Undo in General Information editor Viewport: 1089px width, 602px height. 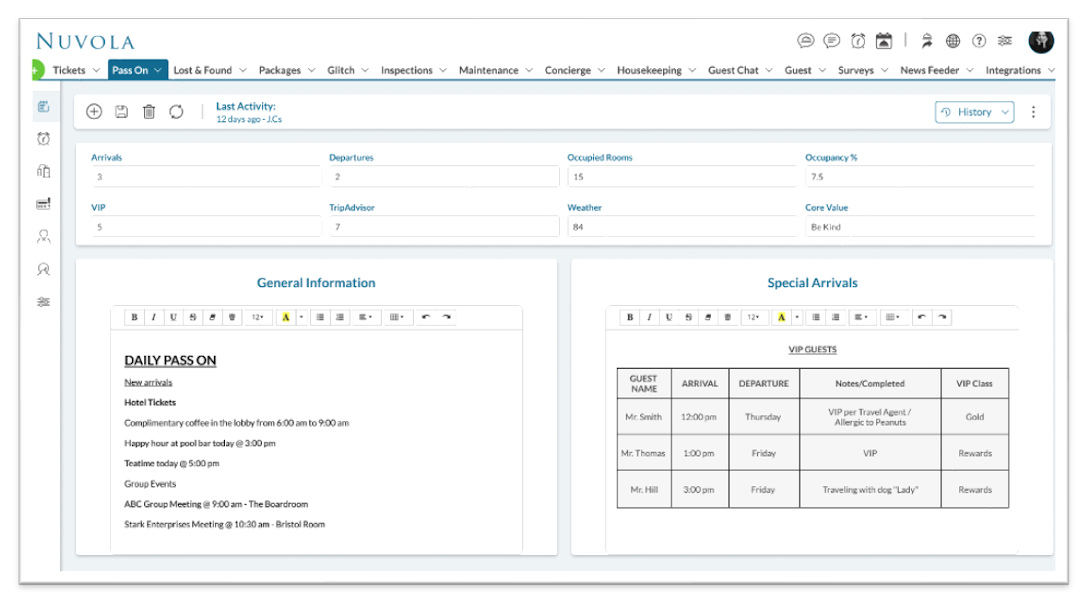coord(426,317)
